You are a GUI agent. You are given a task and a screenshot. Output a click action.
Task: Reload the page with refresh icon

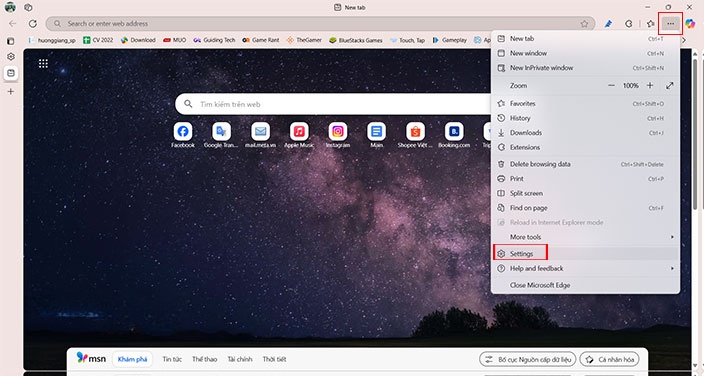coord(33,23)
